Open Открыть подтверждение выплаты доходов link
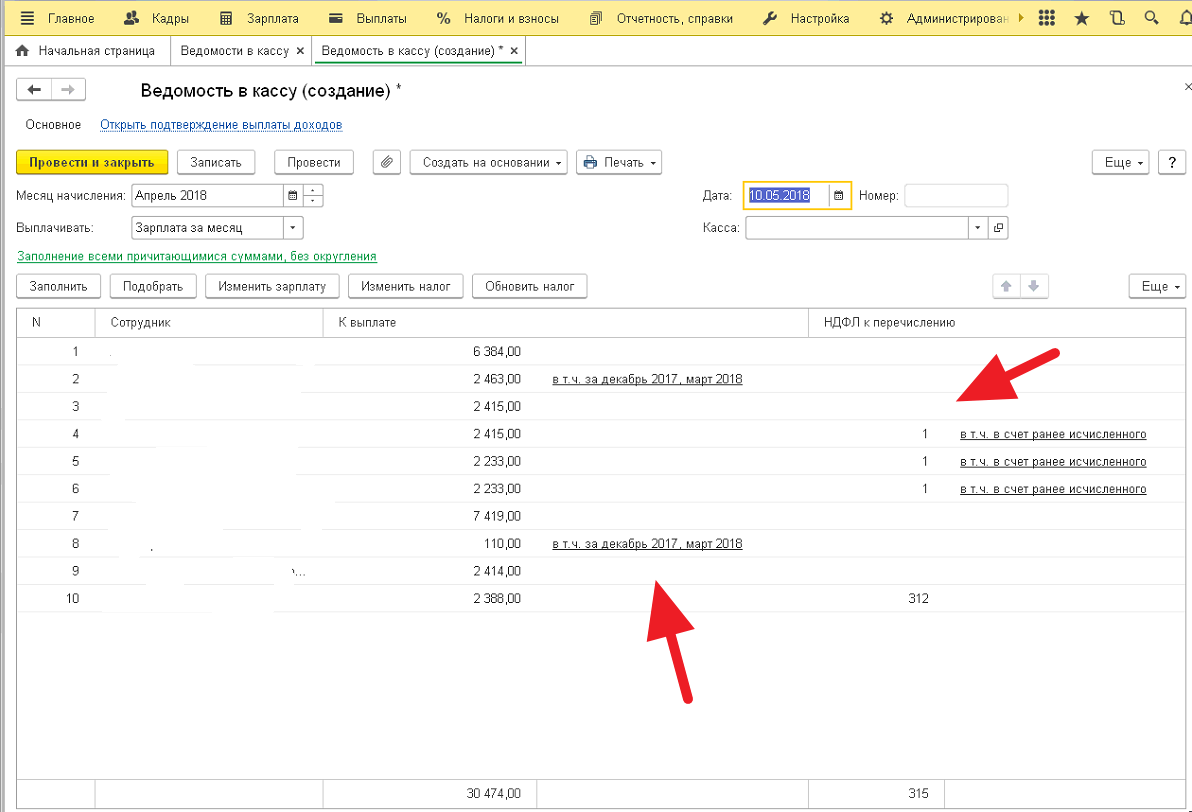 tap(221, 125)
